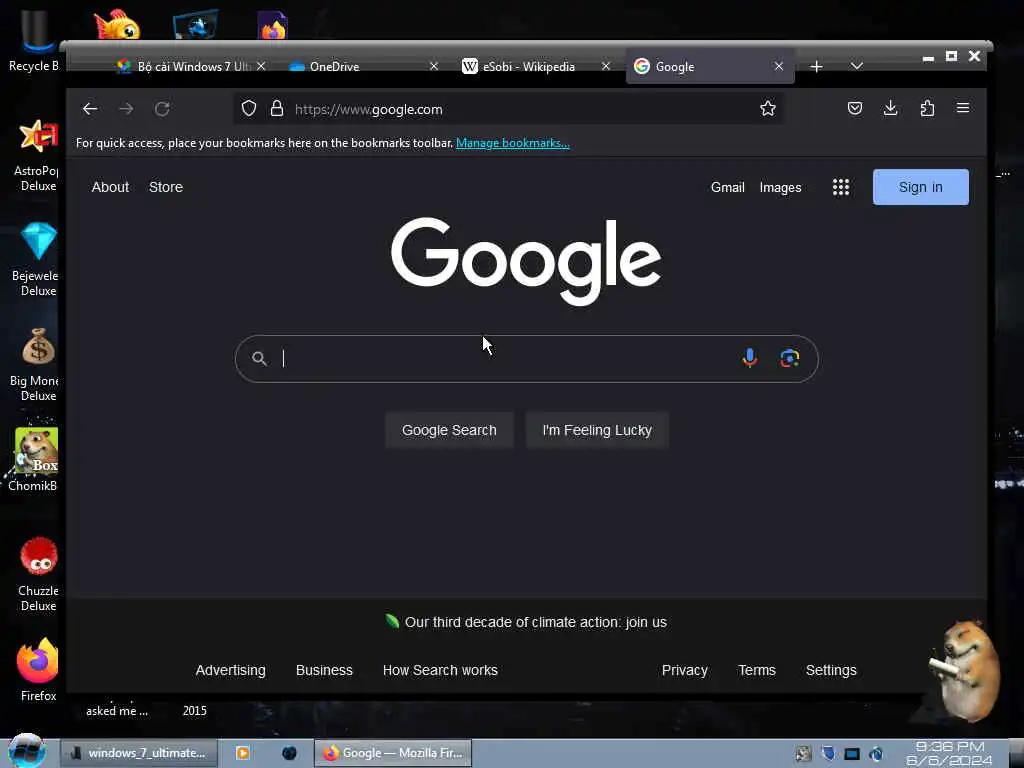This screenshot has width=1024, height=768.
Task: Start voice search with microphone icon
Action: (750, 358)
